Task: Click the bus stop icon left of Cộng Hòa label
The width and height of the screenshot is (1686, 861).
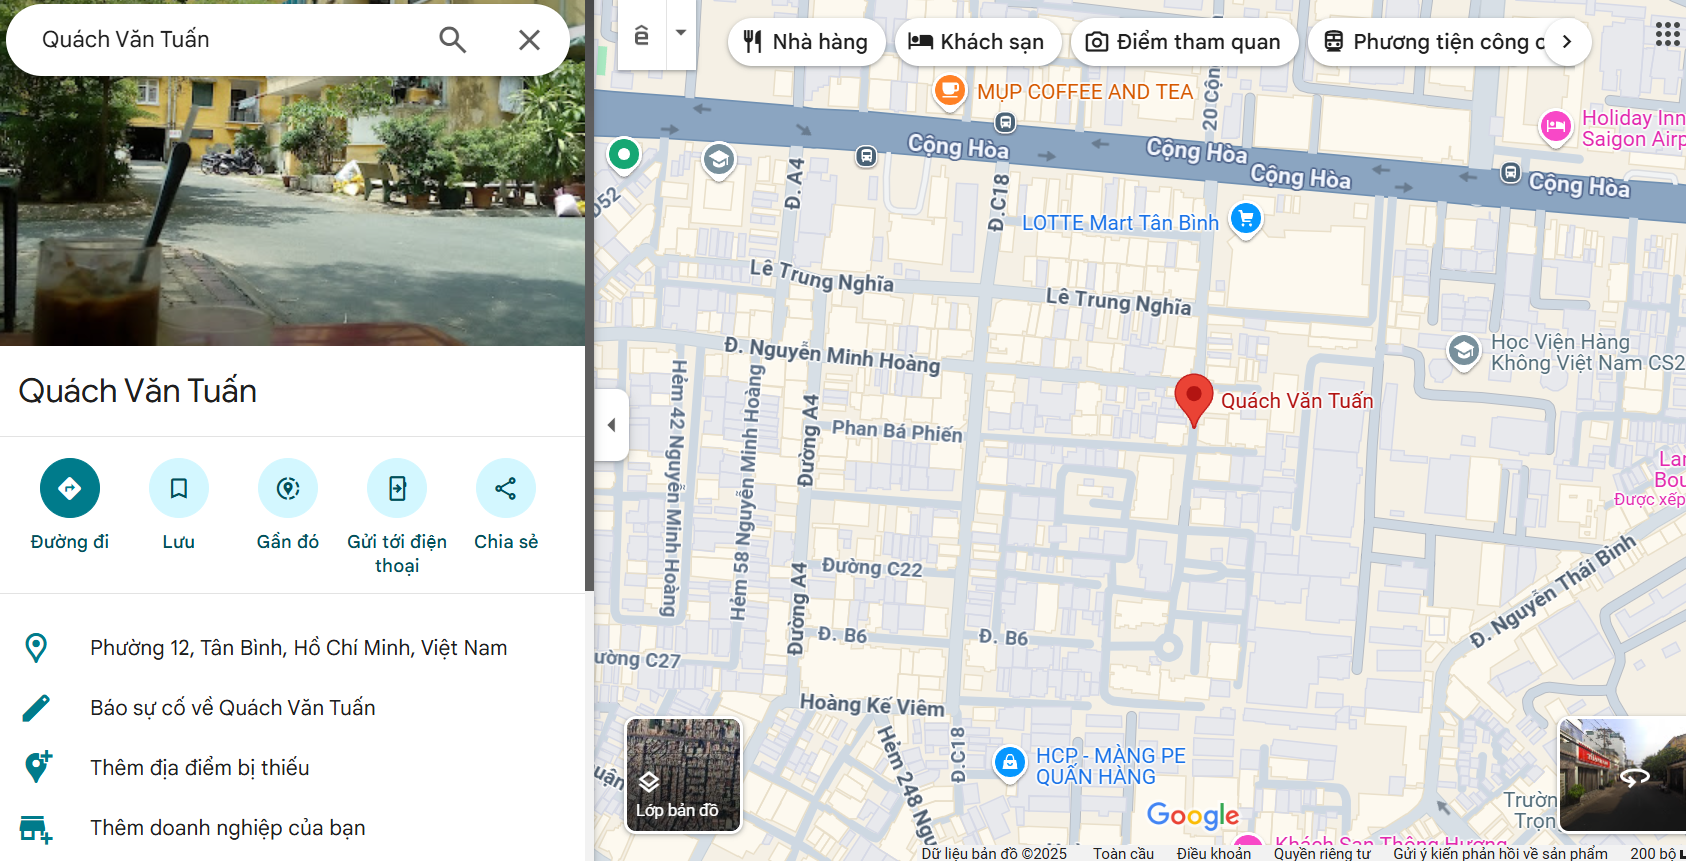Action: [866, 156]
